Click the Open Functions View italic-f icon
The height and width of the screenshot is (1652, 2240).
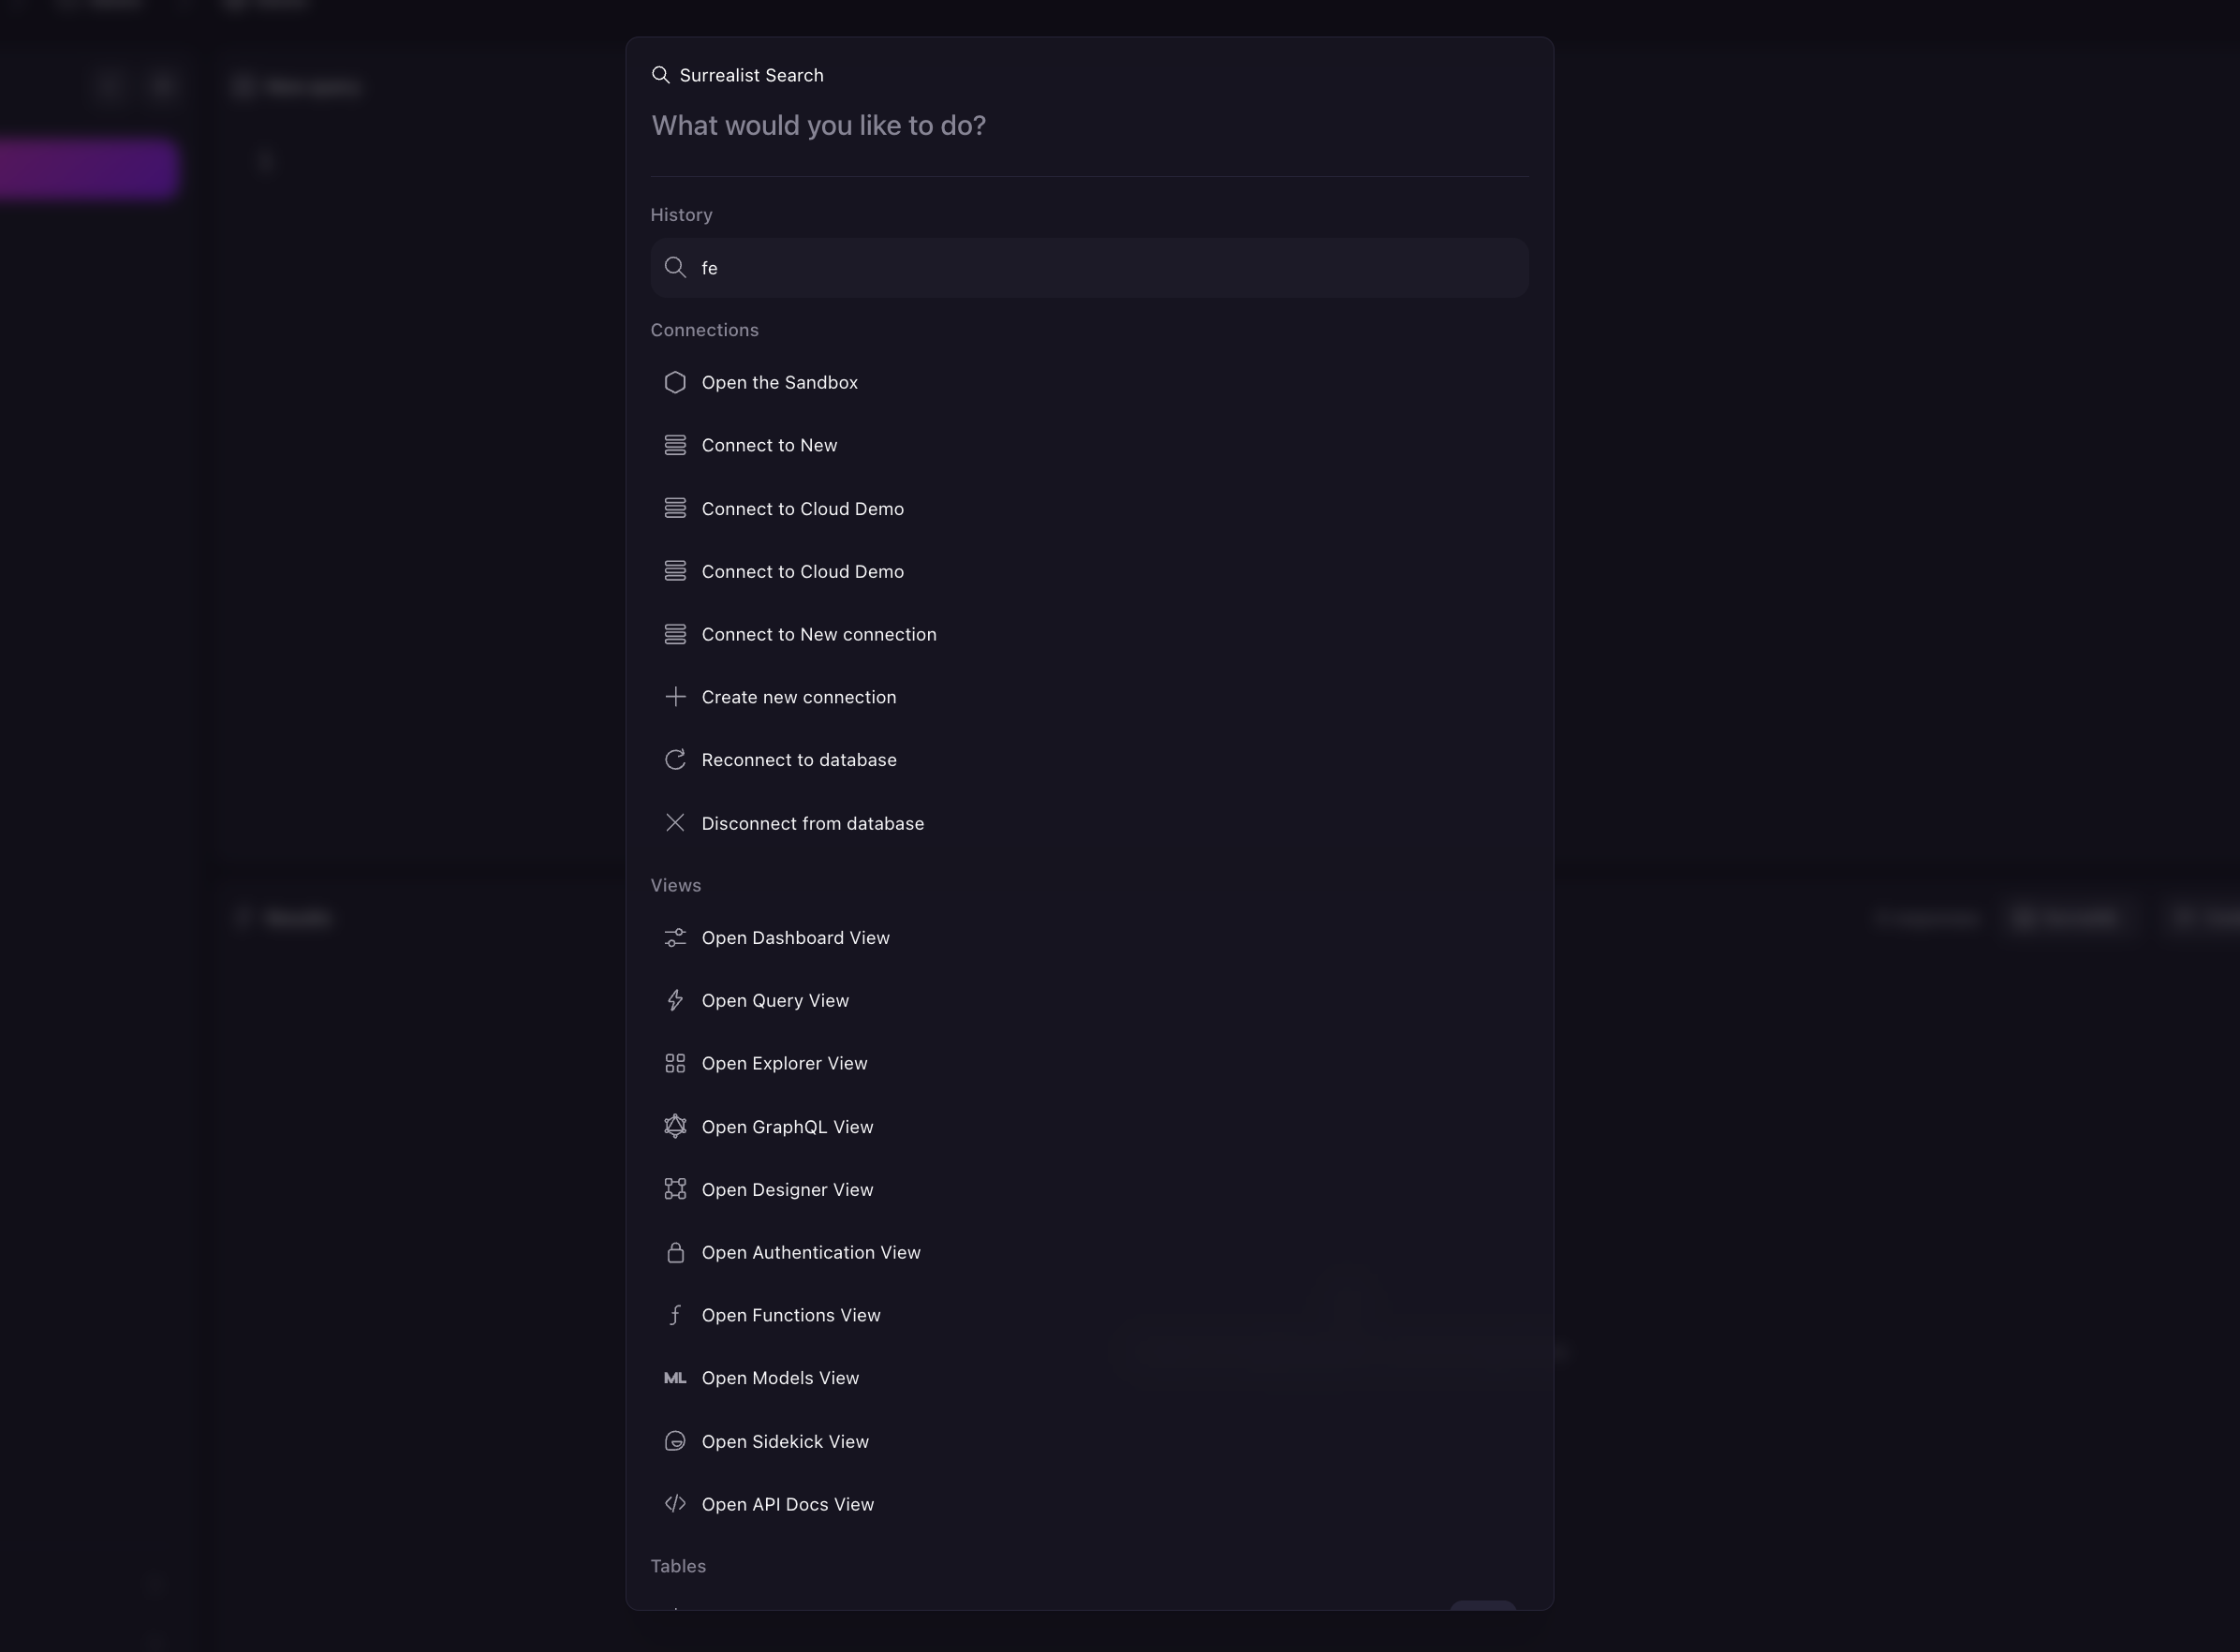tap(675, 1315)
